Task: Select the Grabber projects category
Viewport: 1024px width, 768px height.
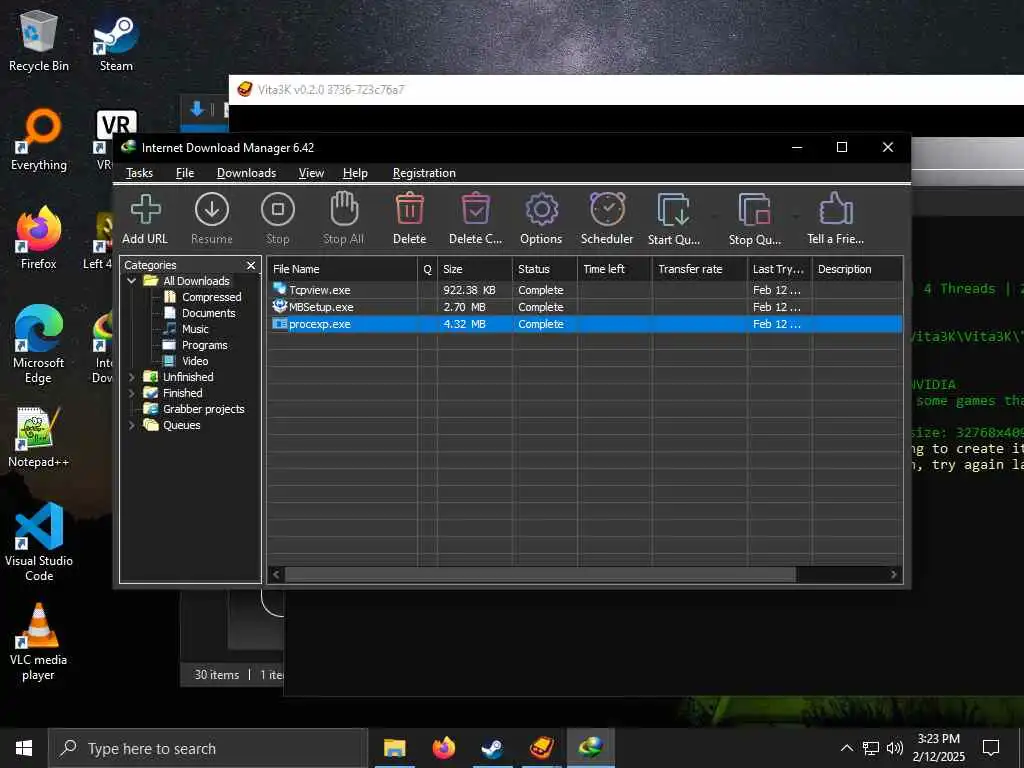Action: 203,409
